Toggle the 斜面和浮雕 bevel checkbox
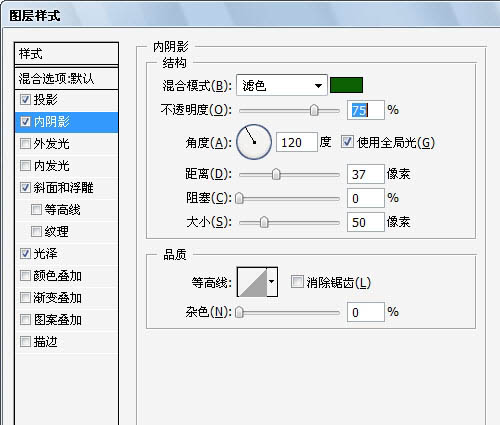The image size is (500, 425). click(25, 188)
